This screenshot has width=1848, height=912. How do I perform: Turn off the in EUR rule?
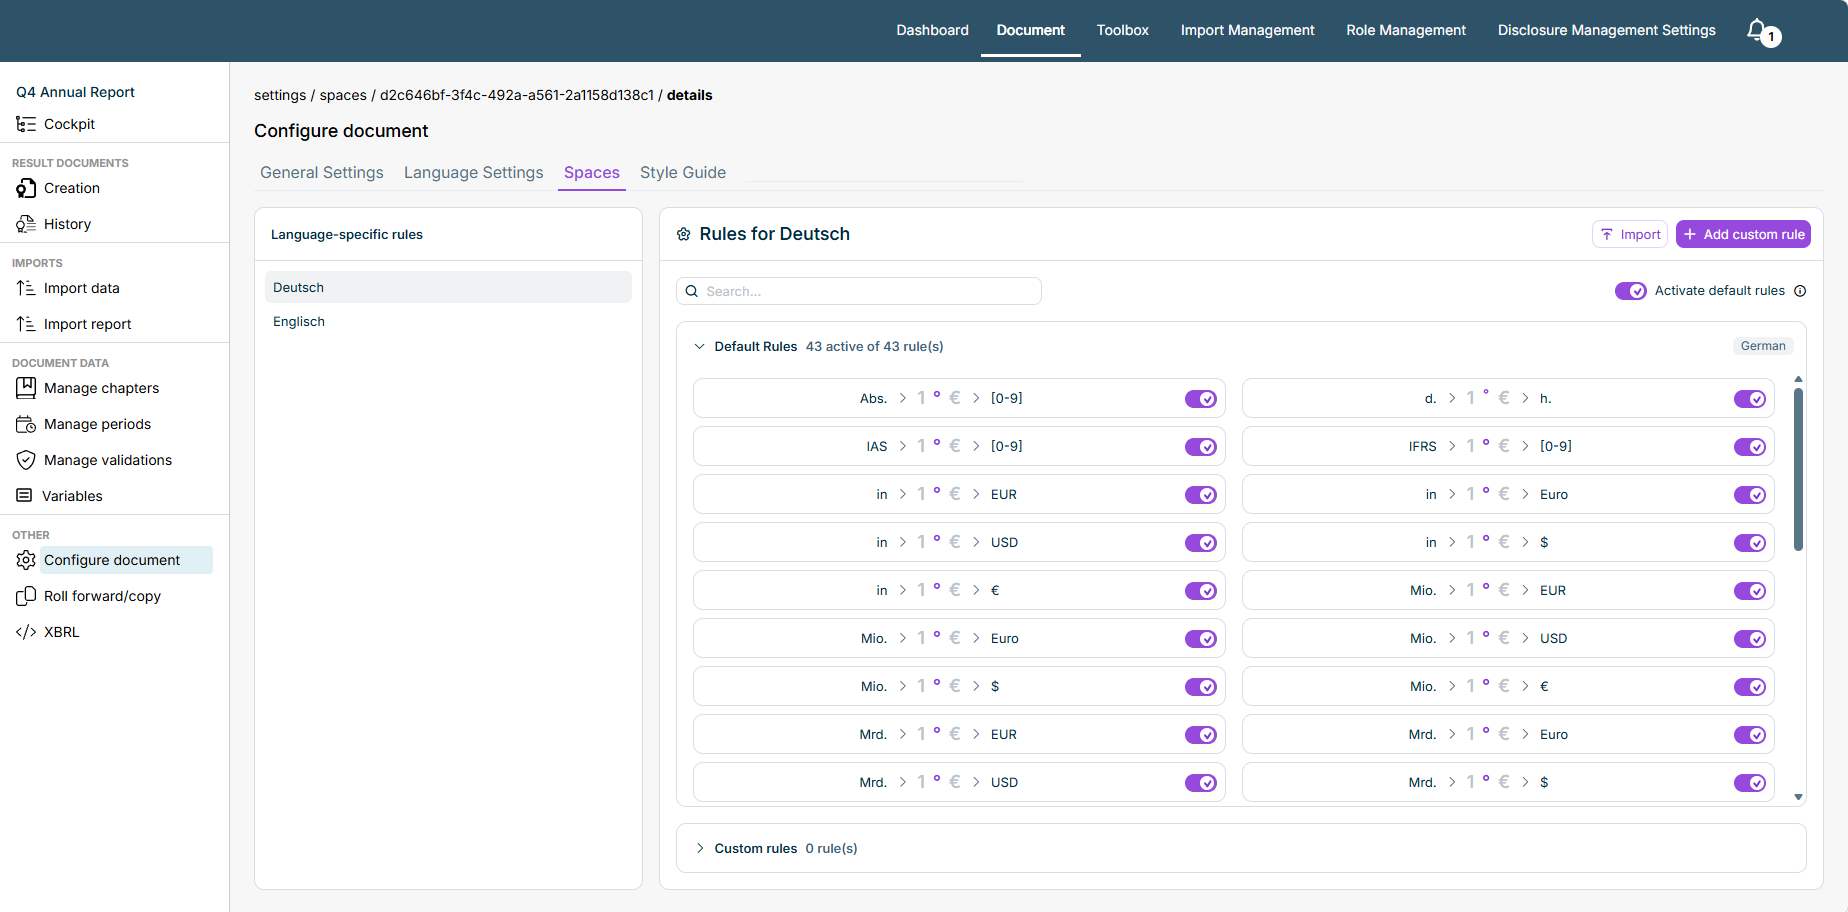click(x=1200, y=495)
